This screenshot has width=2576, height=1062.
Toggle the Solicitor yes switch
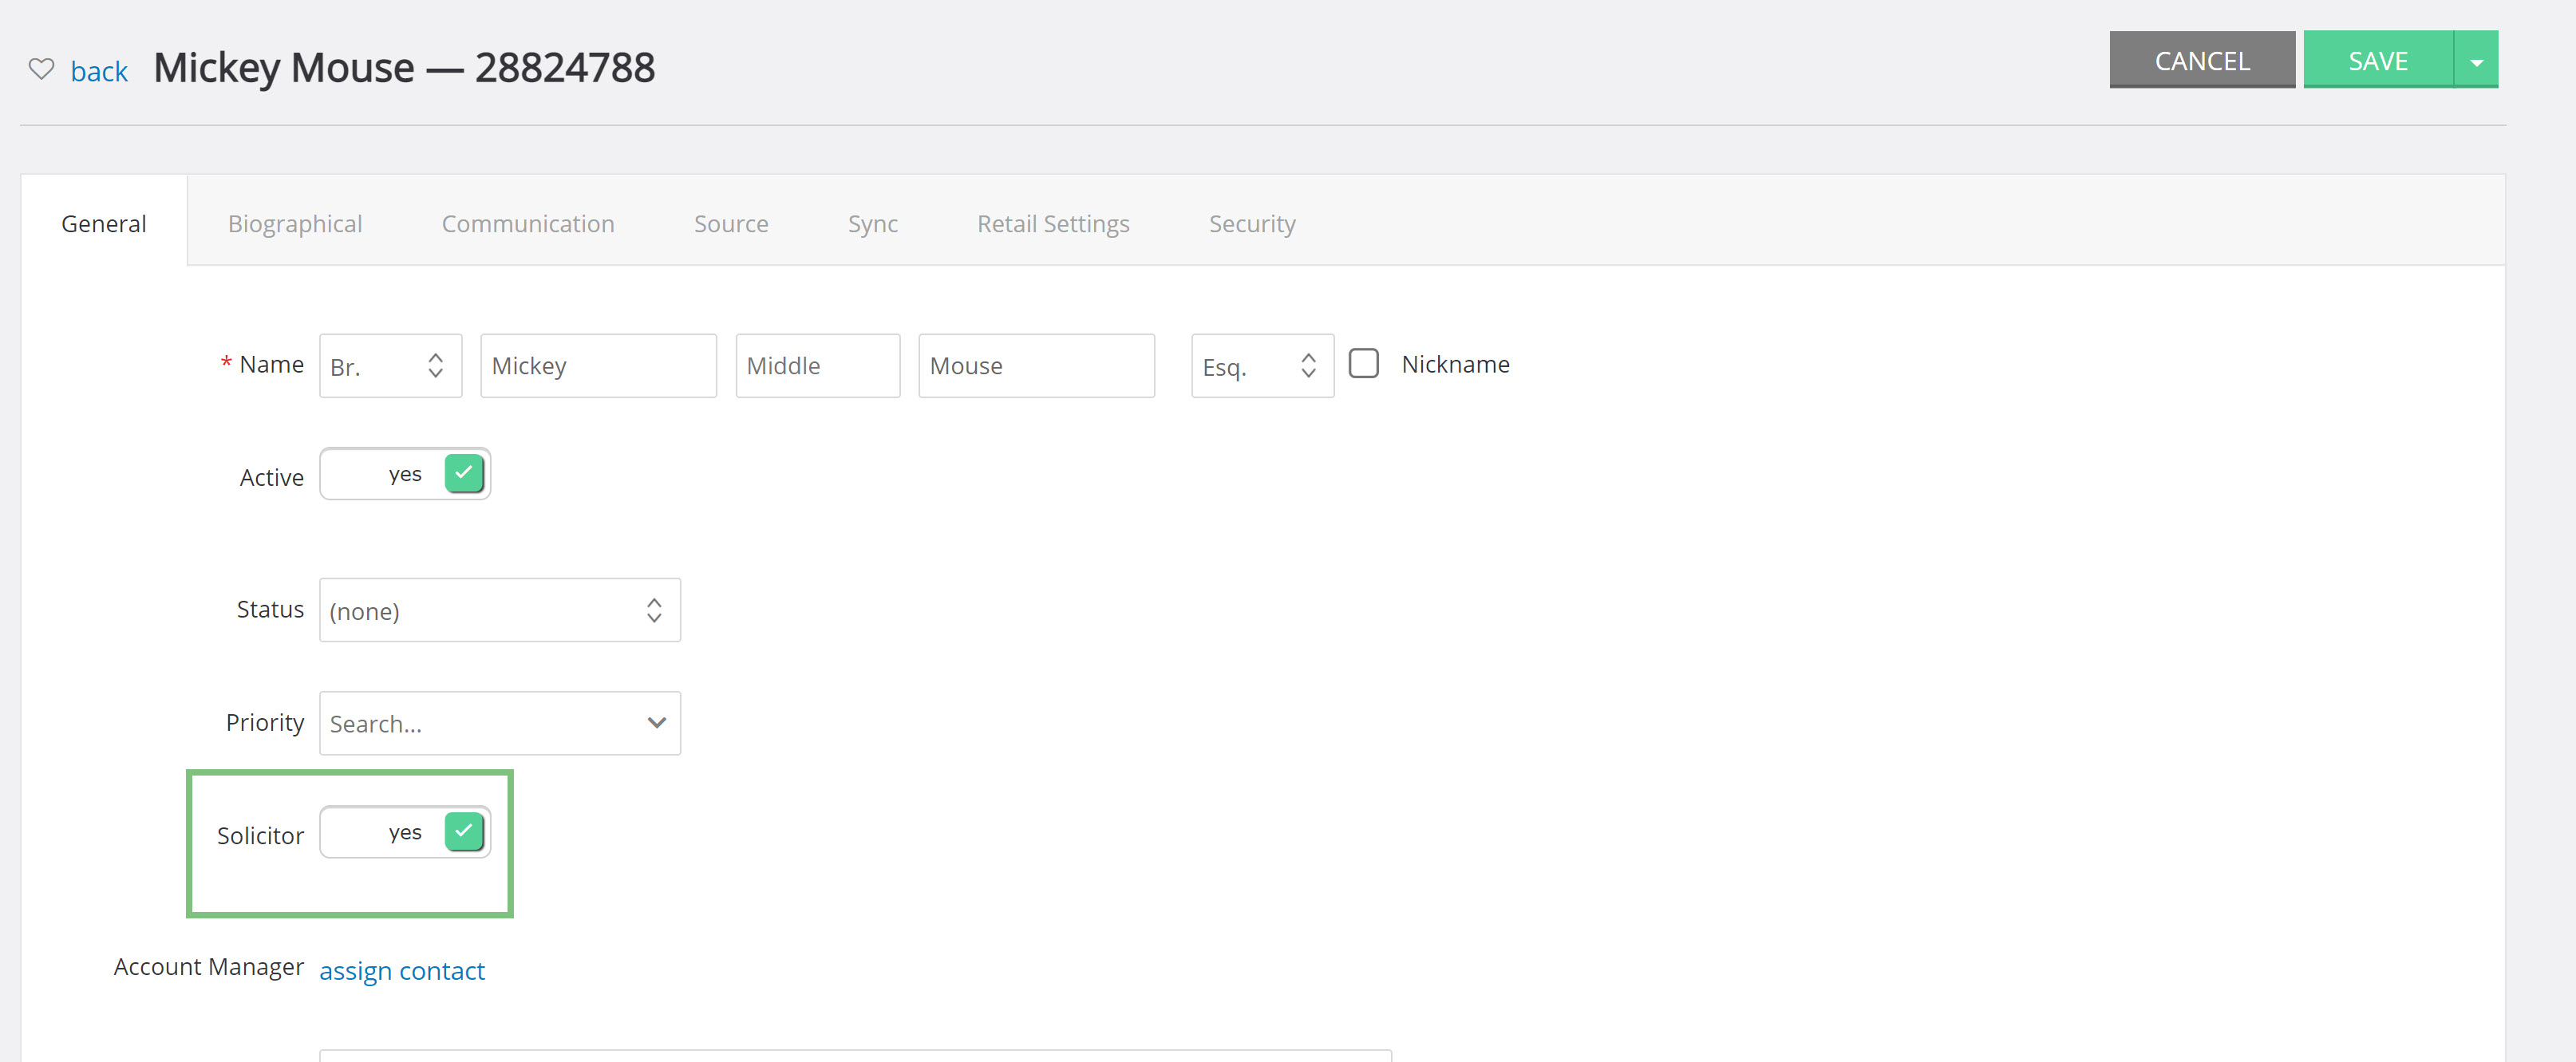[405, 832]
